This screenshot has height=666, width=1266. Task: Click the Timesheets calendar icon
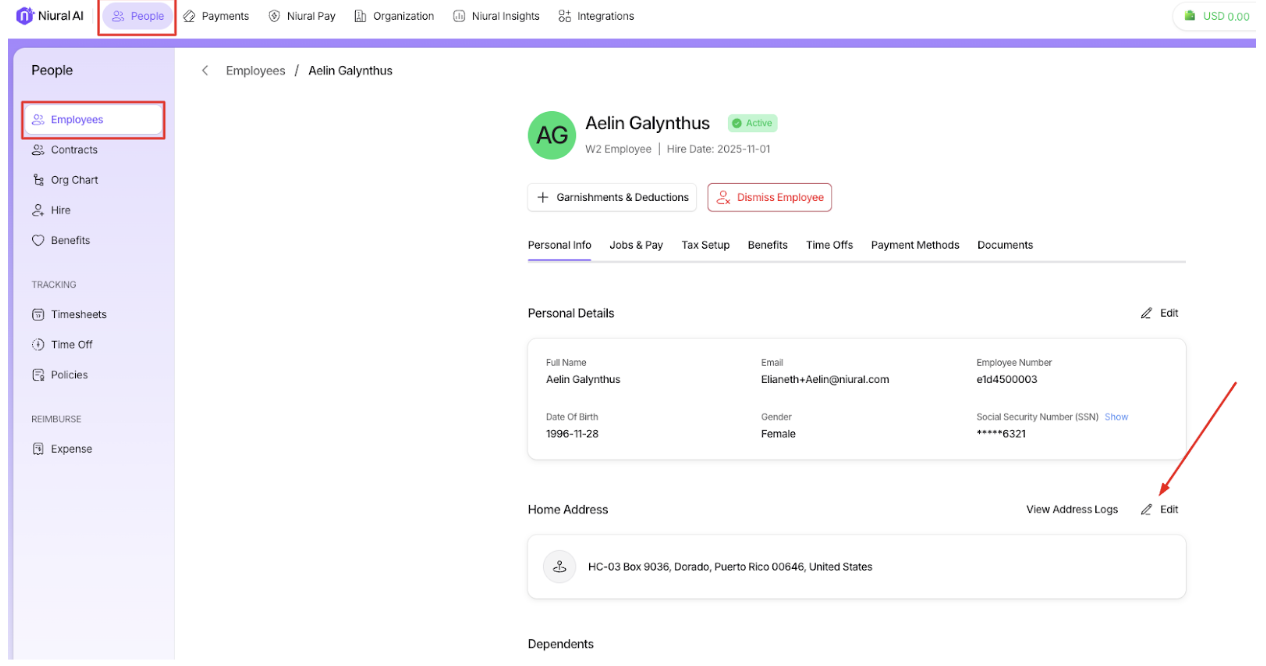38,314
